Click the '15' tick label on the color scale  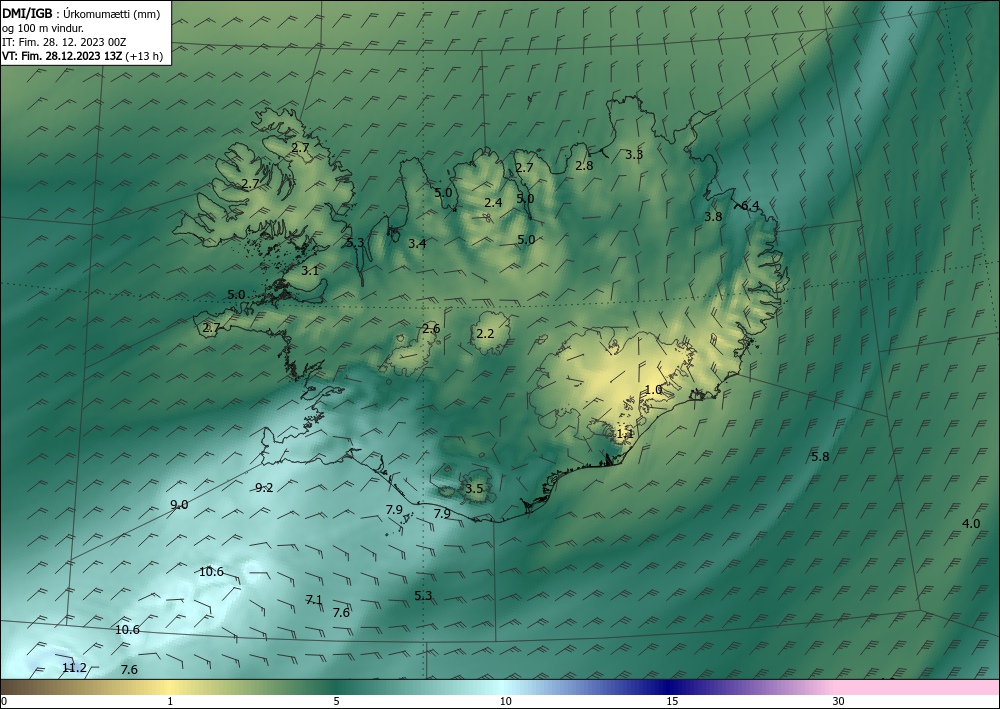coord(672,701)
